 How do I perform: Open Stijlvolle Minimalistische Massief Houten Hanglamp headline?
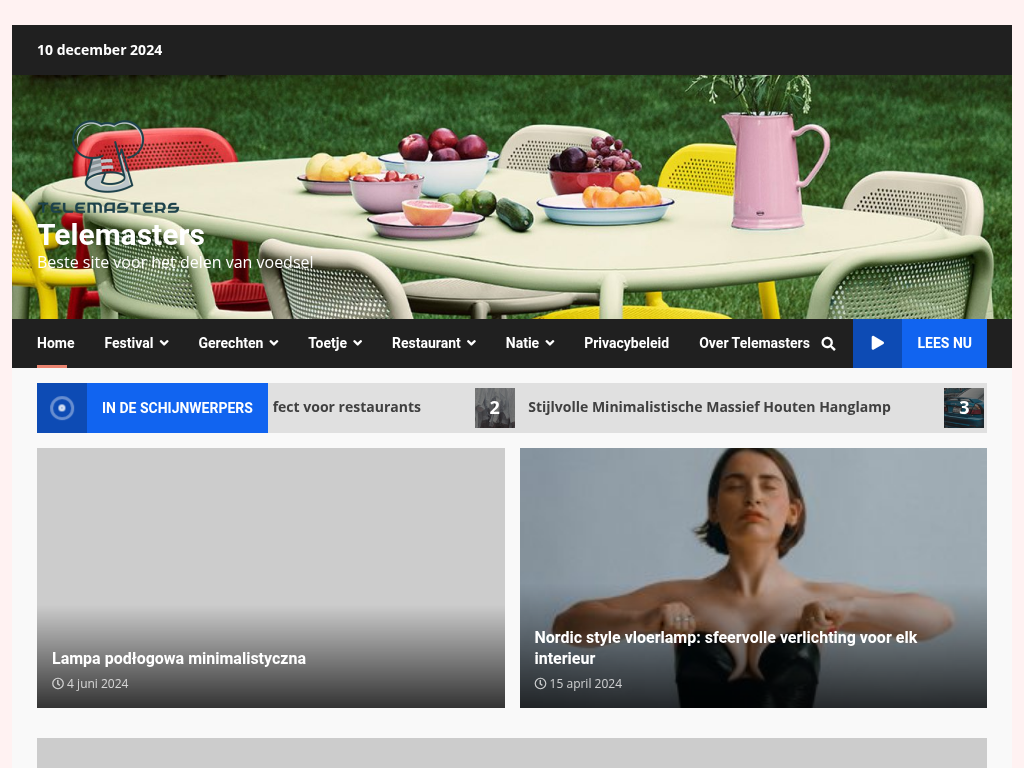(x=708, y=407)
